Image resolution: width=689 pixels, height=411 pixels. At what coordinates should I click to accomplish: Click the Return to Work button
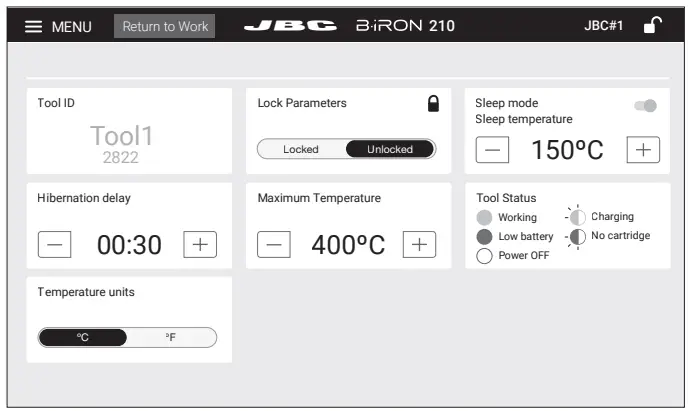pyautogui.click(x=165, y=26)
